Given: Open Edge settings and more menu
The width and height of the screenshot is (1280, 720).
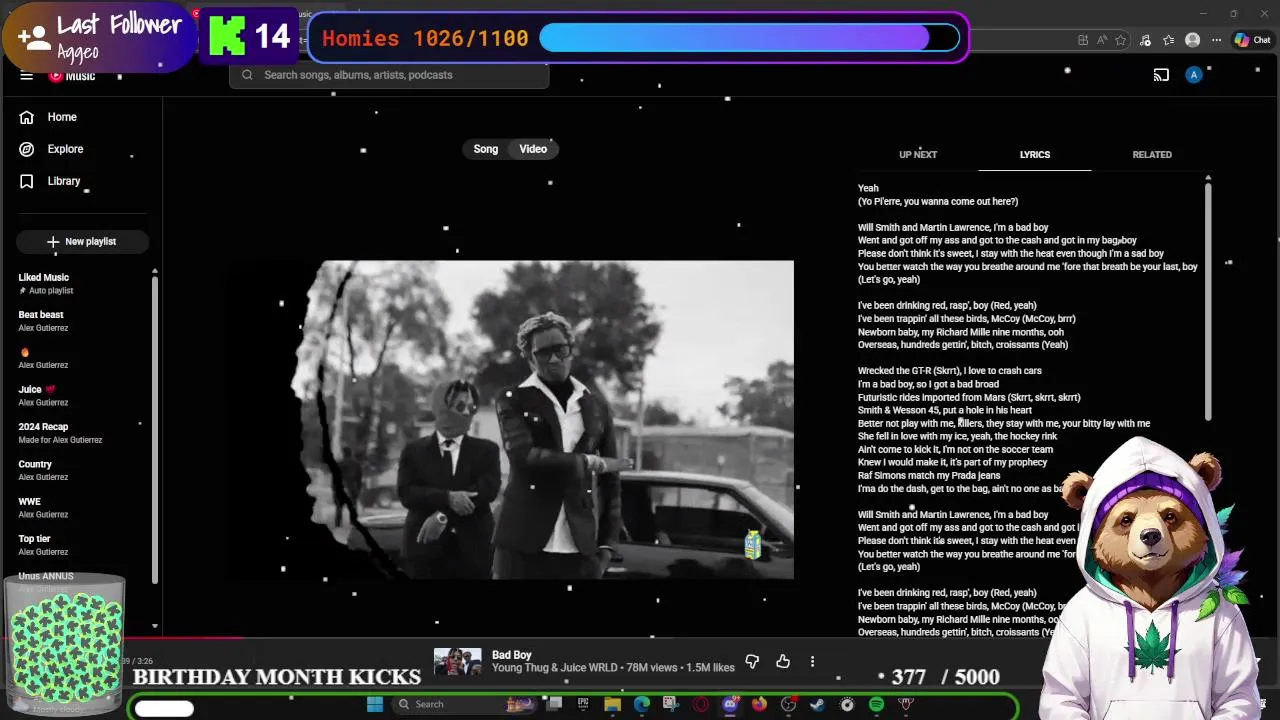Looking at the screenshot, I should [x=1217, y=40].
